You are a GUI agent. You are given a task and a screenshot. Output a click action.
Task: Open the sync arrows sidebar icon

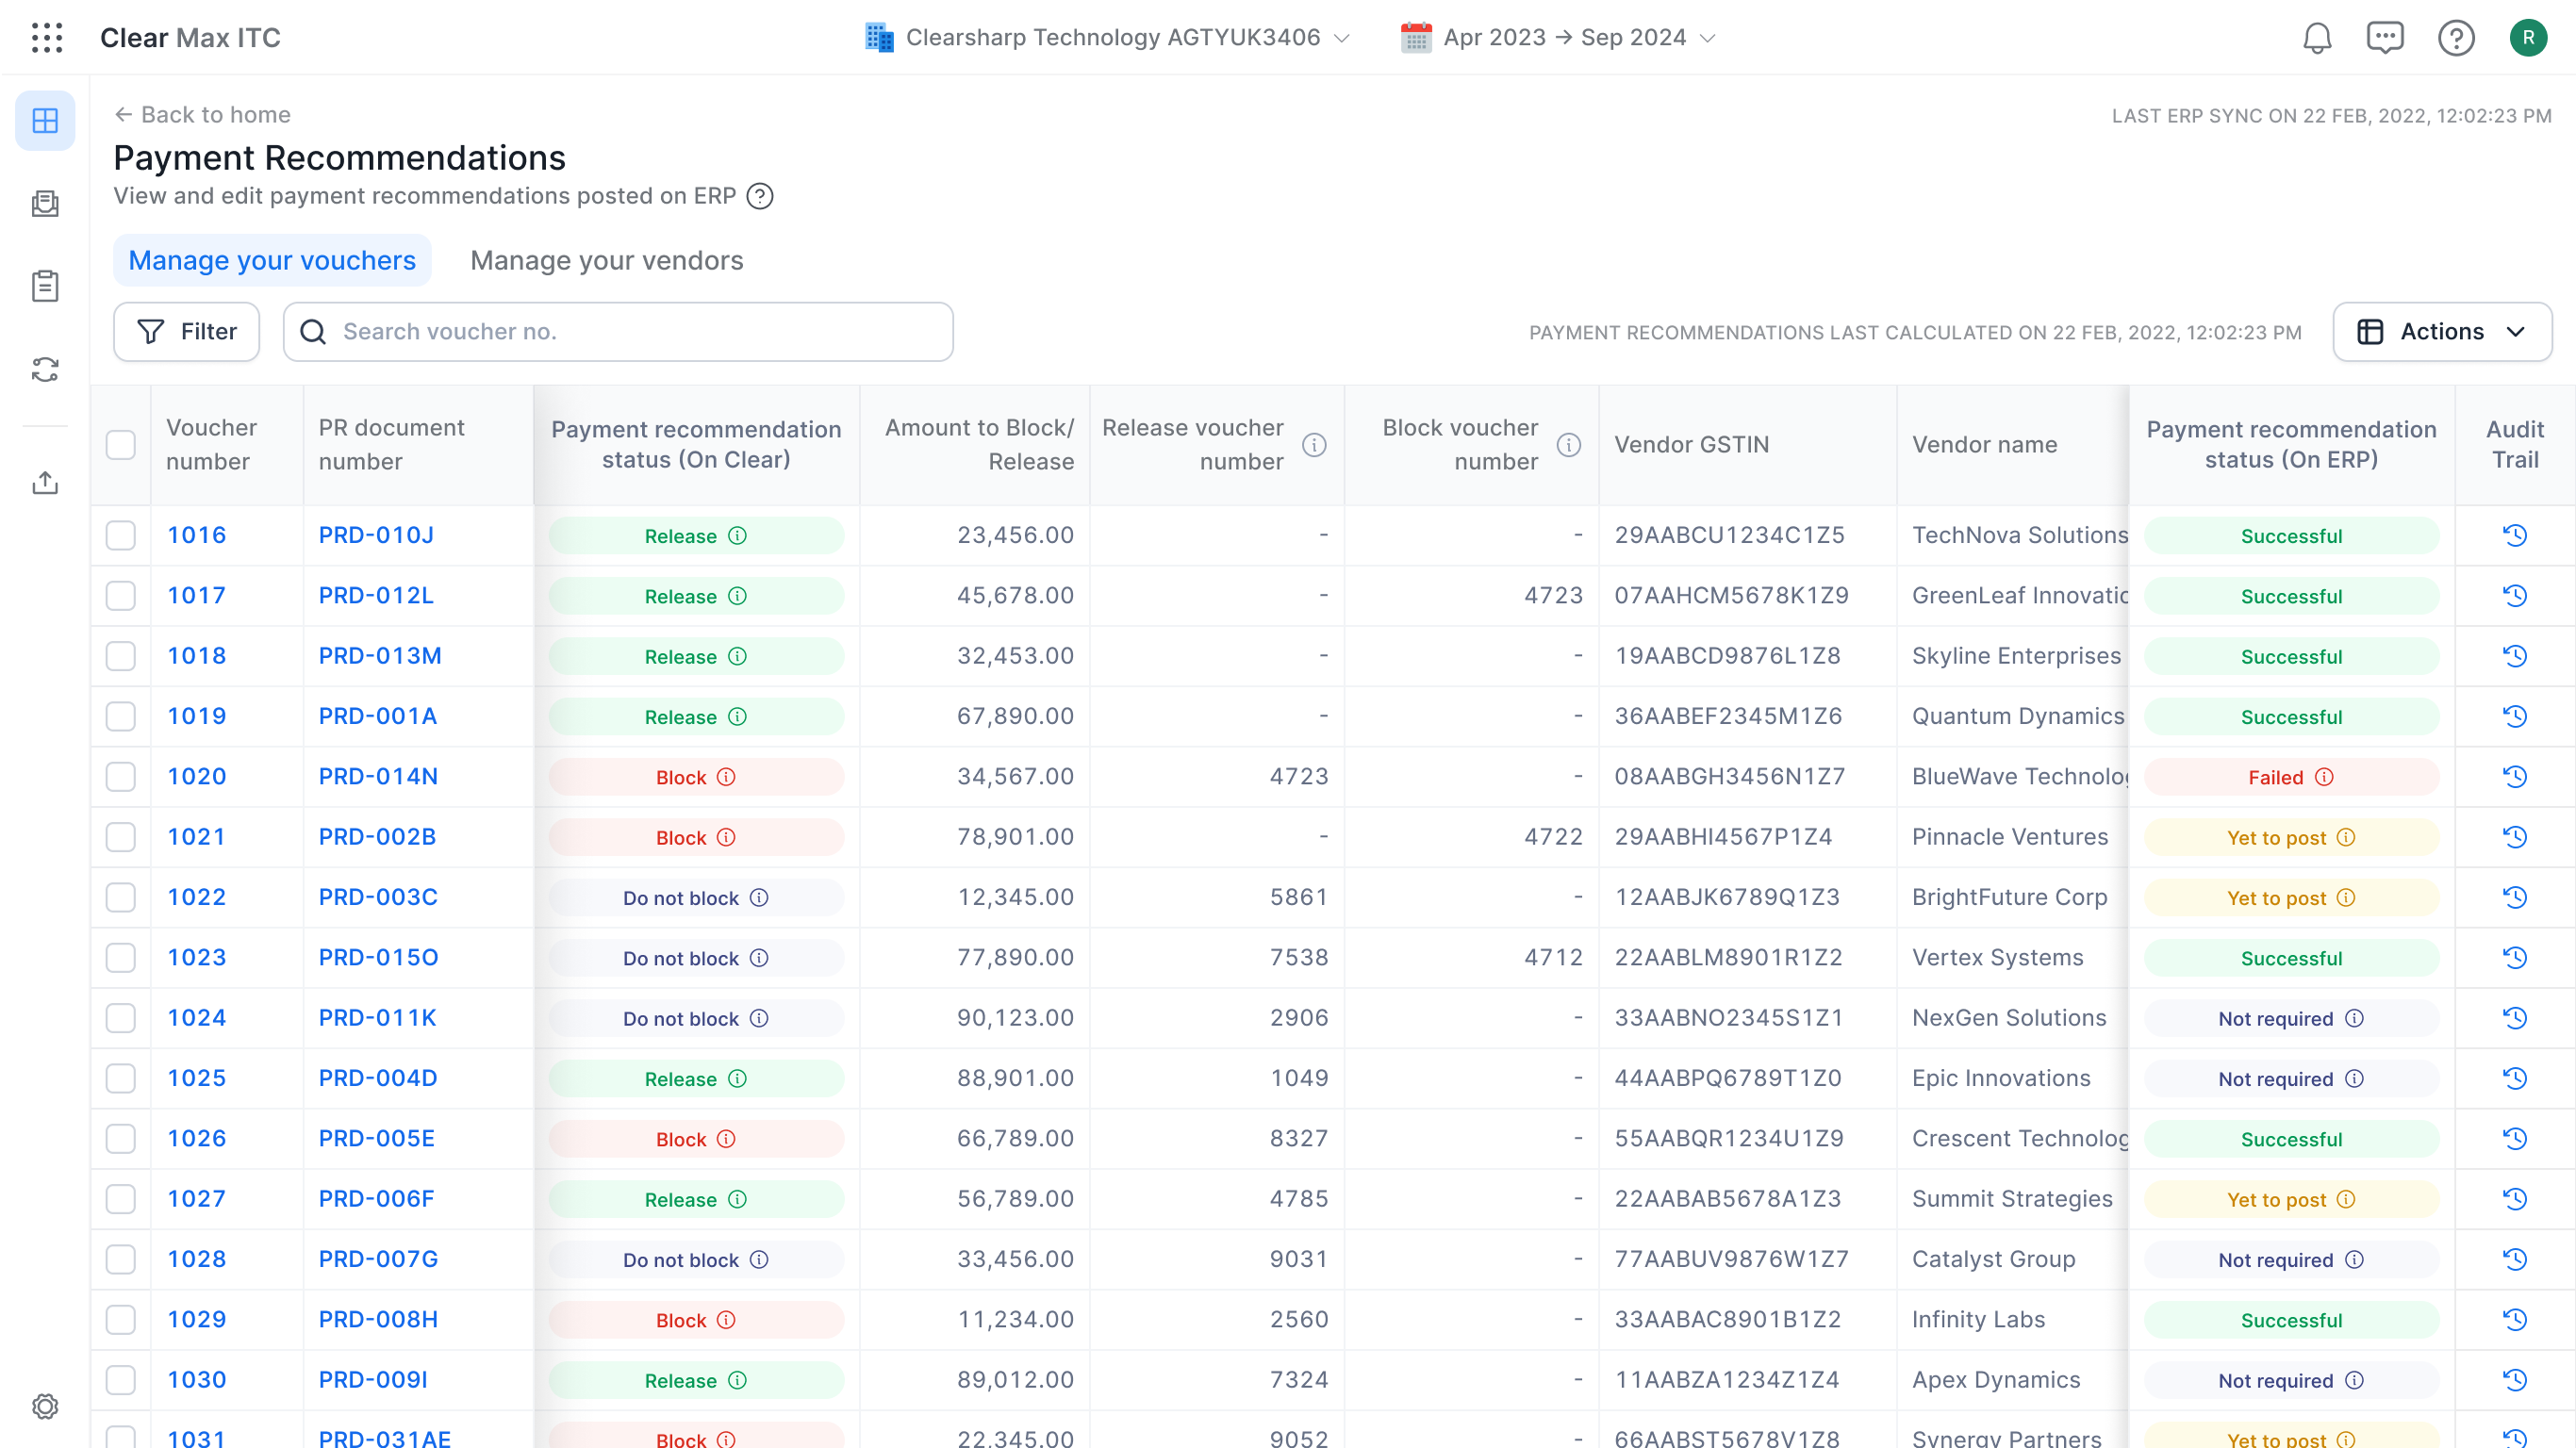pos(45,369)
